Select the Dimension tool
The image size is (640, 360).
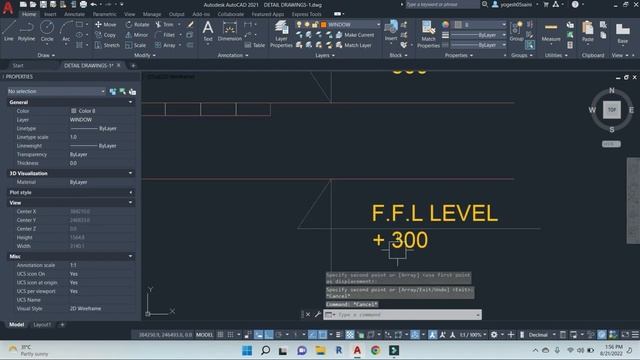pyautogui.click(x=229, y=31)
